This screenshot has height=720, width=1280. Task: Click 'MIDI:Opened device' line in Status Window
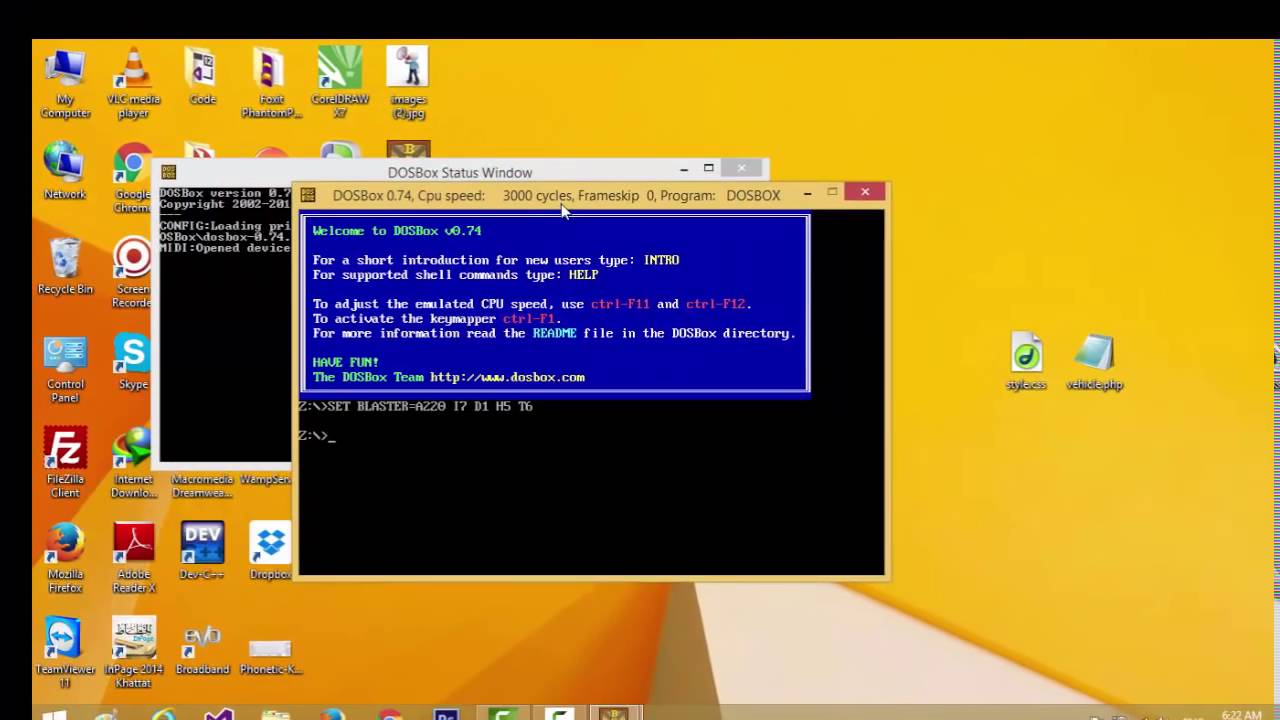pyautogui.click(x=225, y=248)
